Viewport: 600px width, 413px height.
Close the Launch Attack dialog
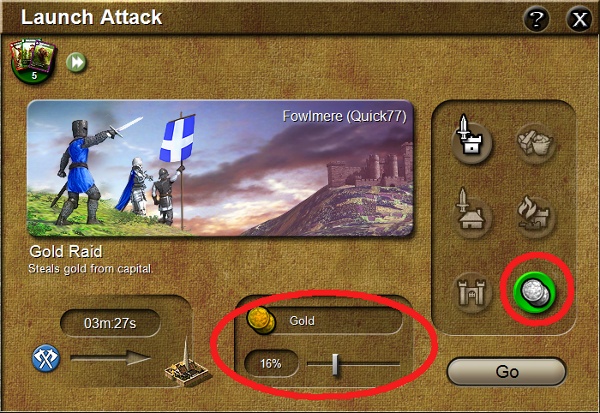coord(579,19)
